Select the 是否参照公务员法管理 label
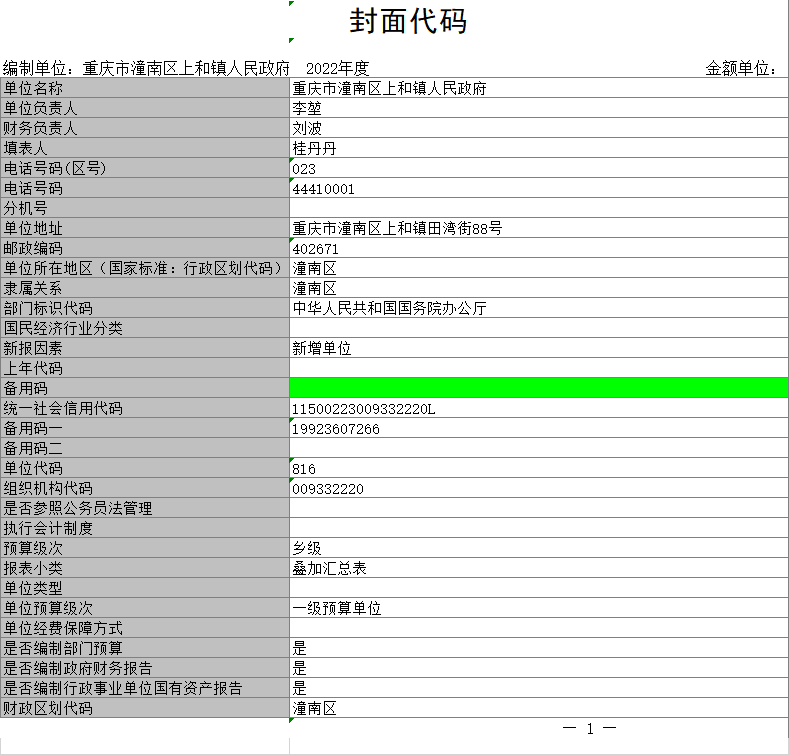The width and height of the screenshot is (789, 755). (145, 508)
